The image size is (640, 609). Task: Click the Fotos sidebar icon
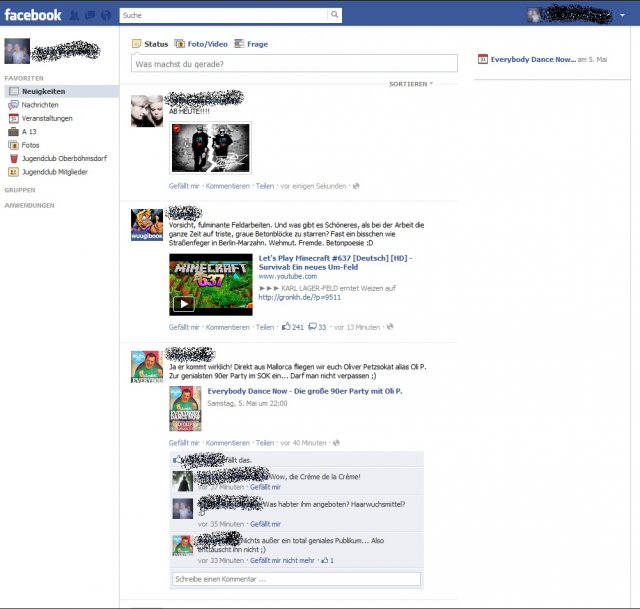pyautogui.click(x=13, y=145)
